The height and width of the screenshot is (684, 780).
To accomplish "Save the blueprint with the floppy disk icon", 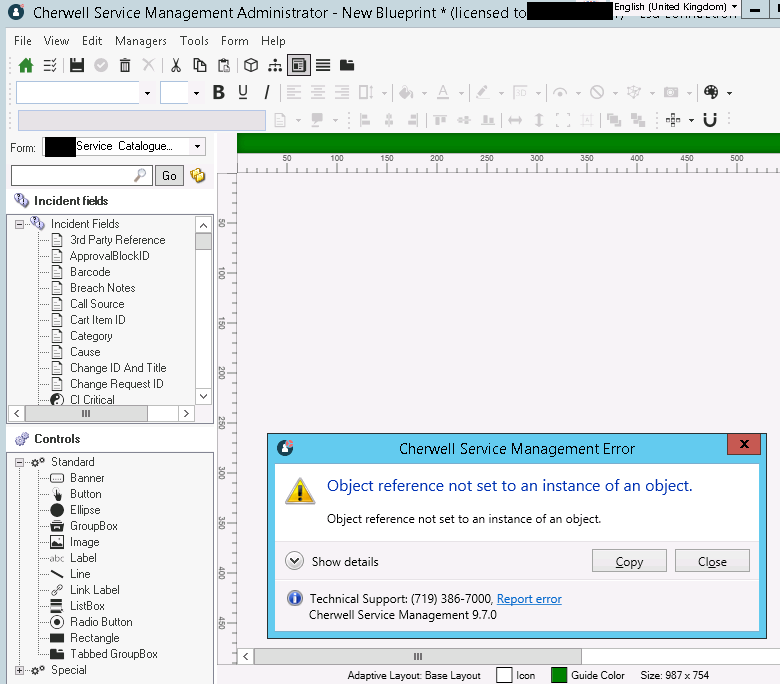I will click(77, 65).
